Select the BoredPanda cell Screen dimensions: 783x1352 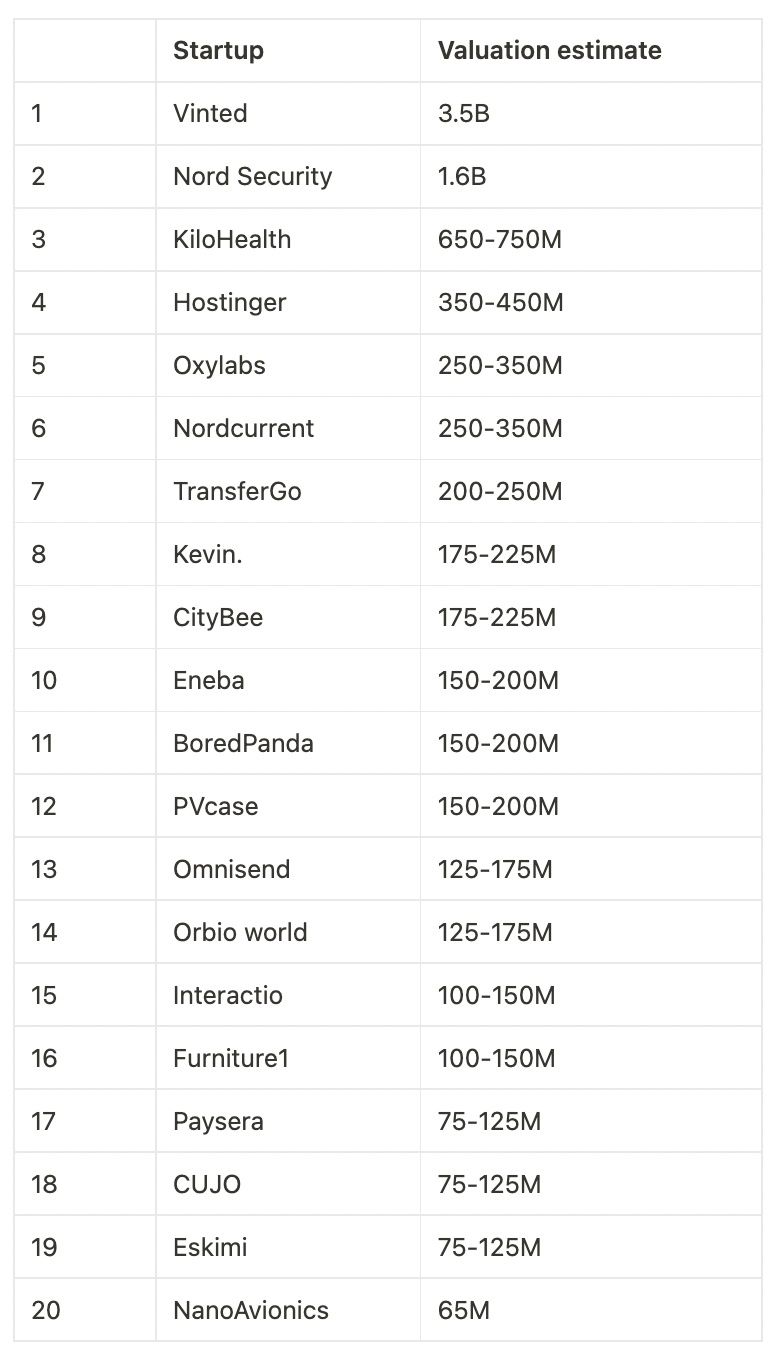coord(243,743)
